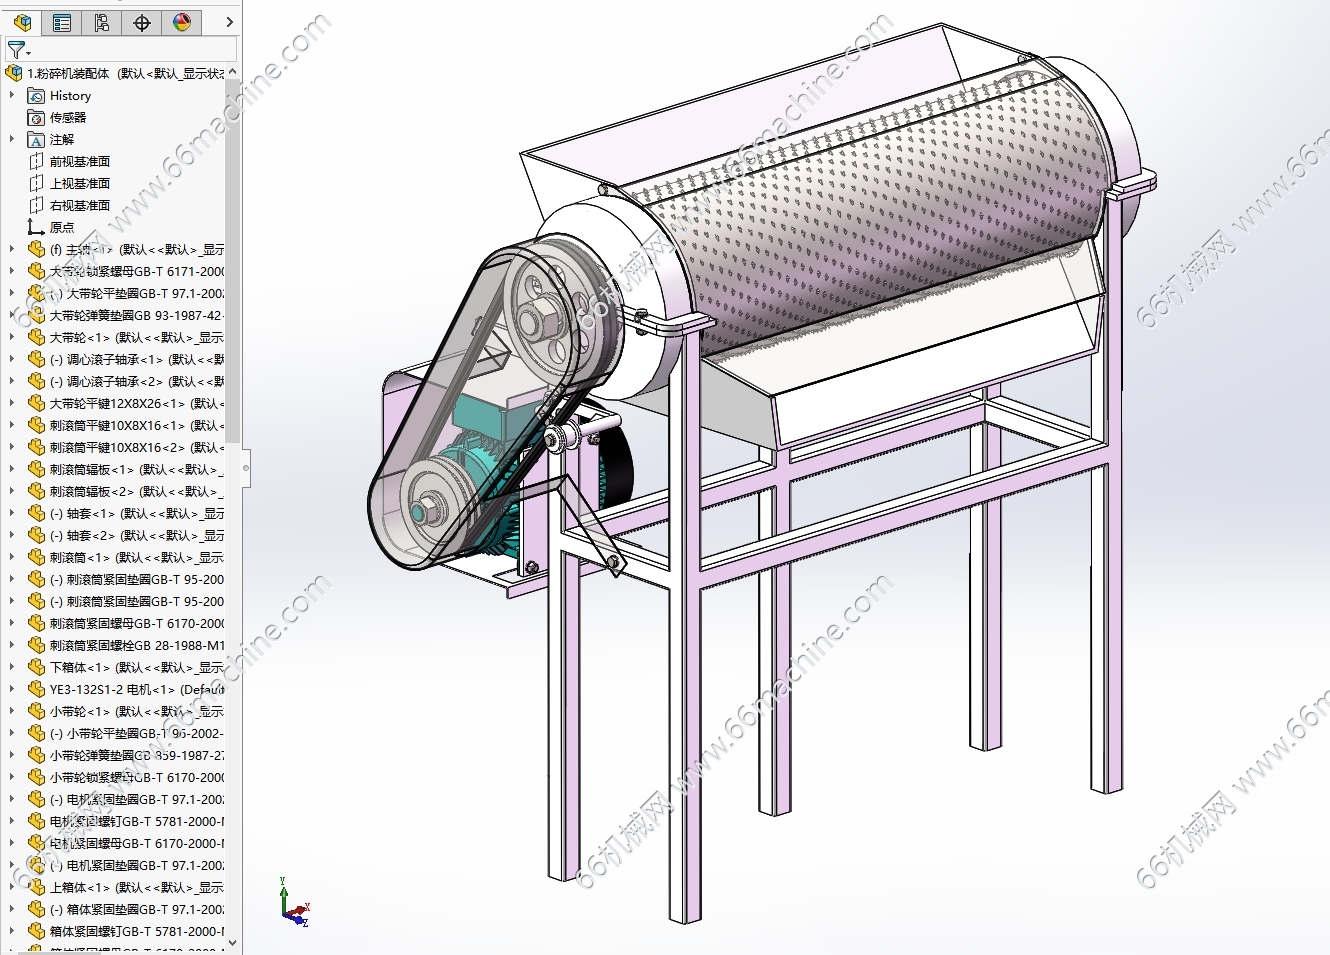This screenshot has width=1330, height=955.
Task: Switch to the ConfigurationManager tab
Action: coord(102,22)
